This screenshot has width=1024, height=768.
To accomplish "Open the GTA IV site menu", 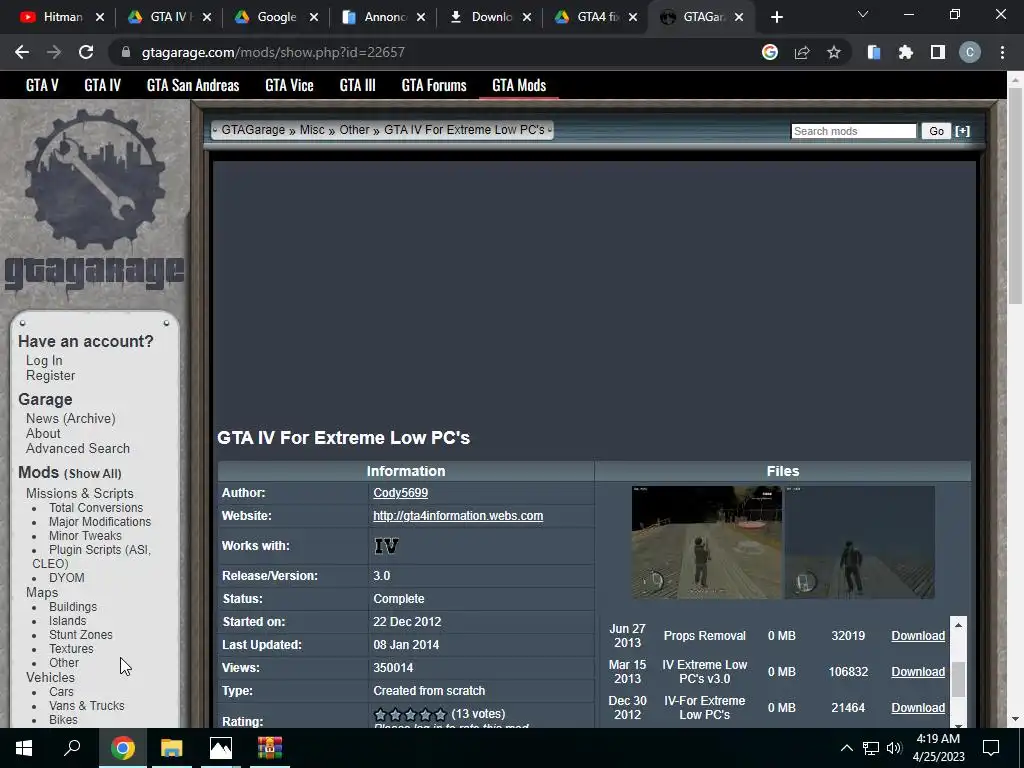I will (103, 85).
